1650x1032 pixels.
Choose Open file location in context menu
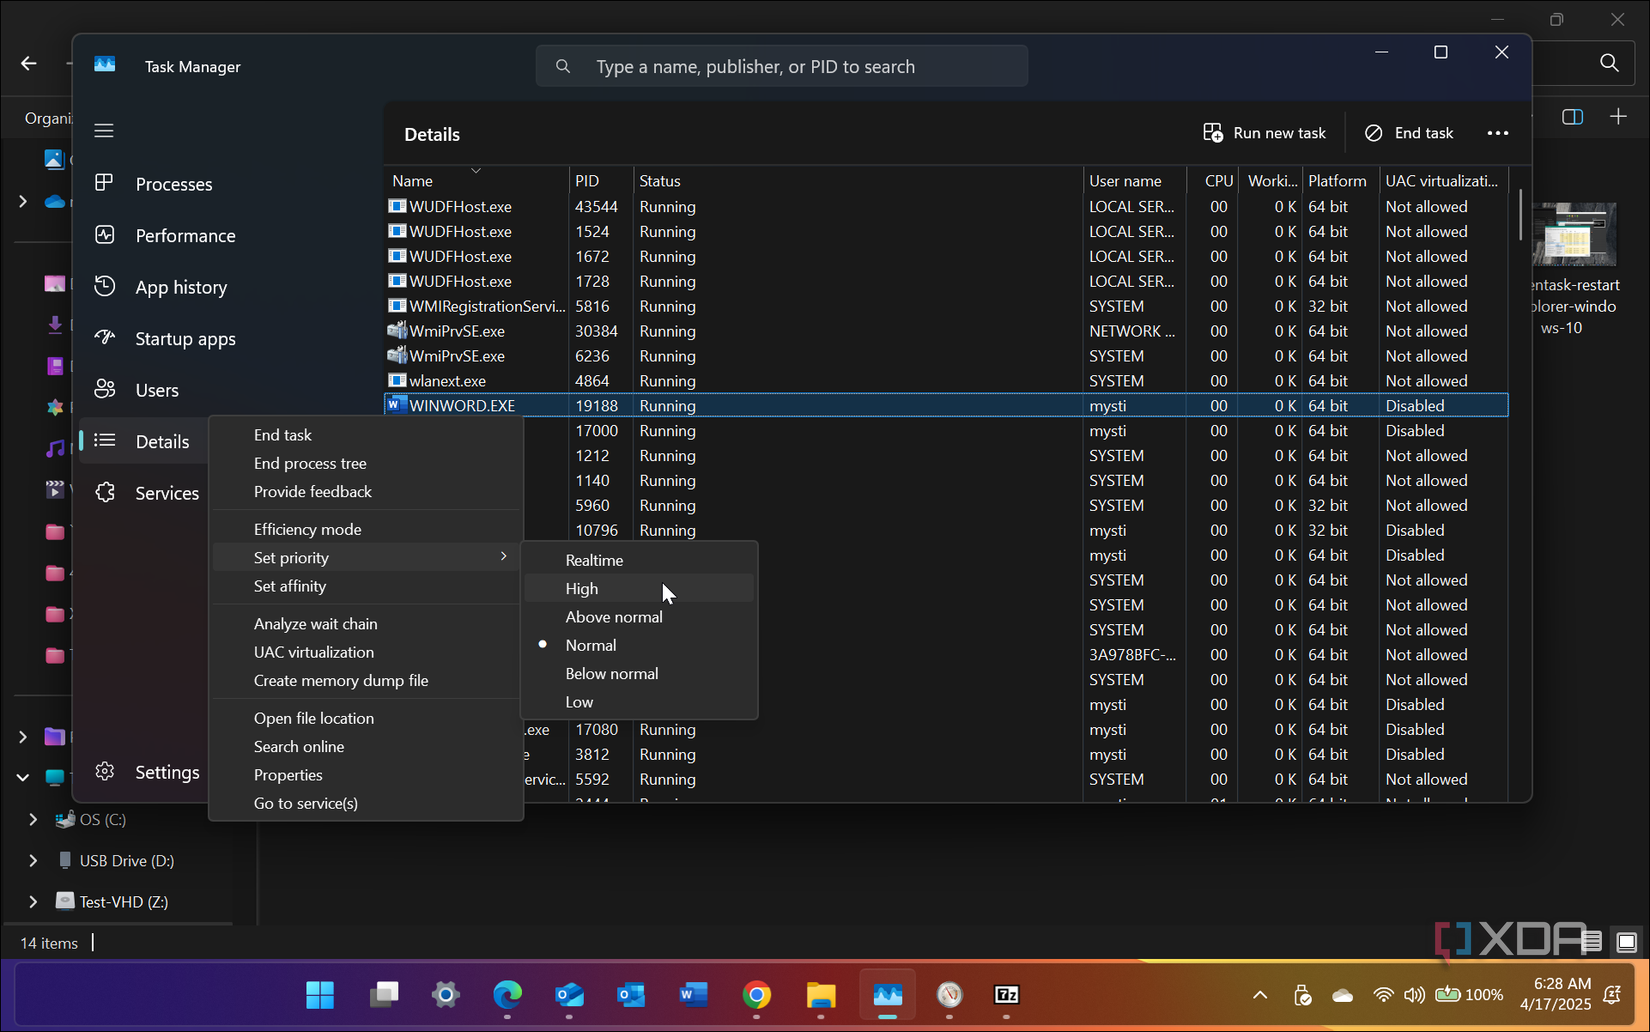pyautogui.click(x=366, y=718)
